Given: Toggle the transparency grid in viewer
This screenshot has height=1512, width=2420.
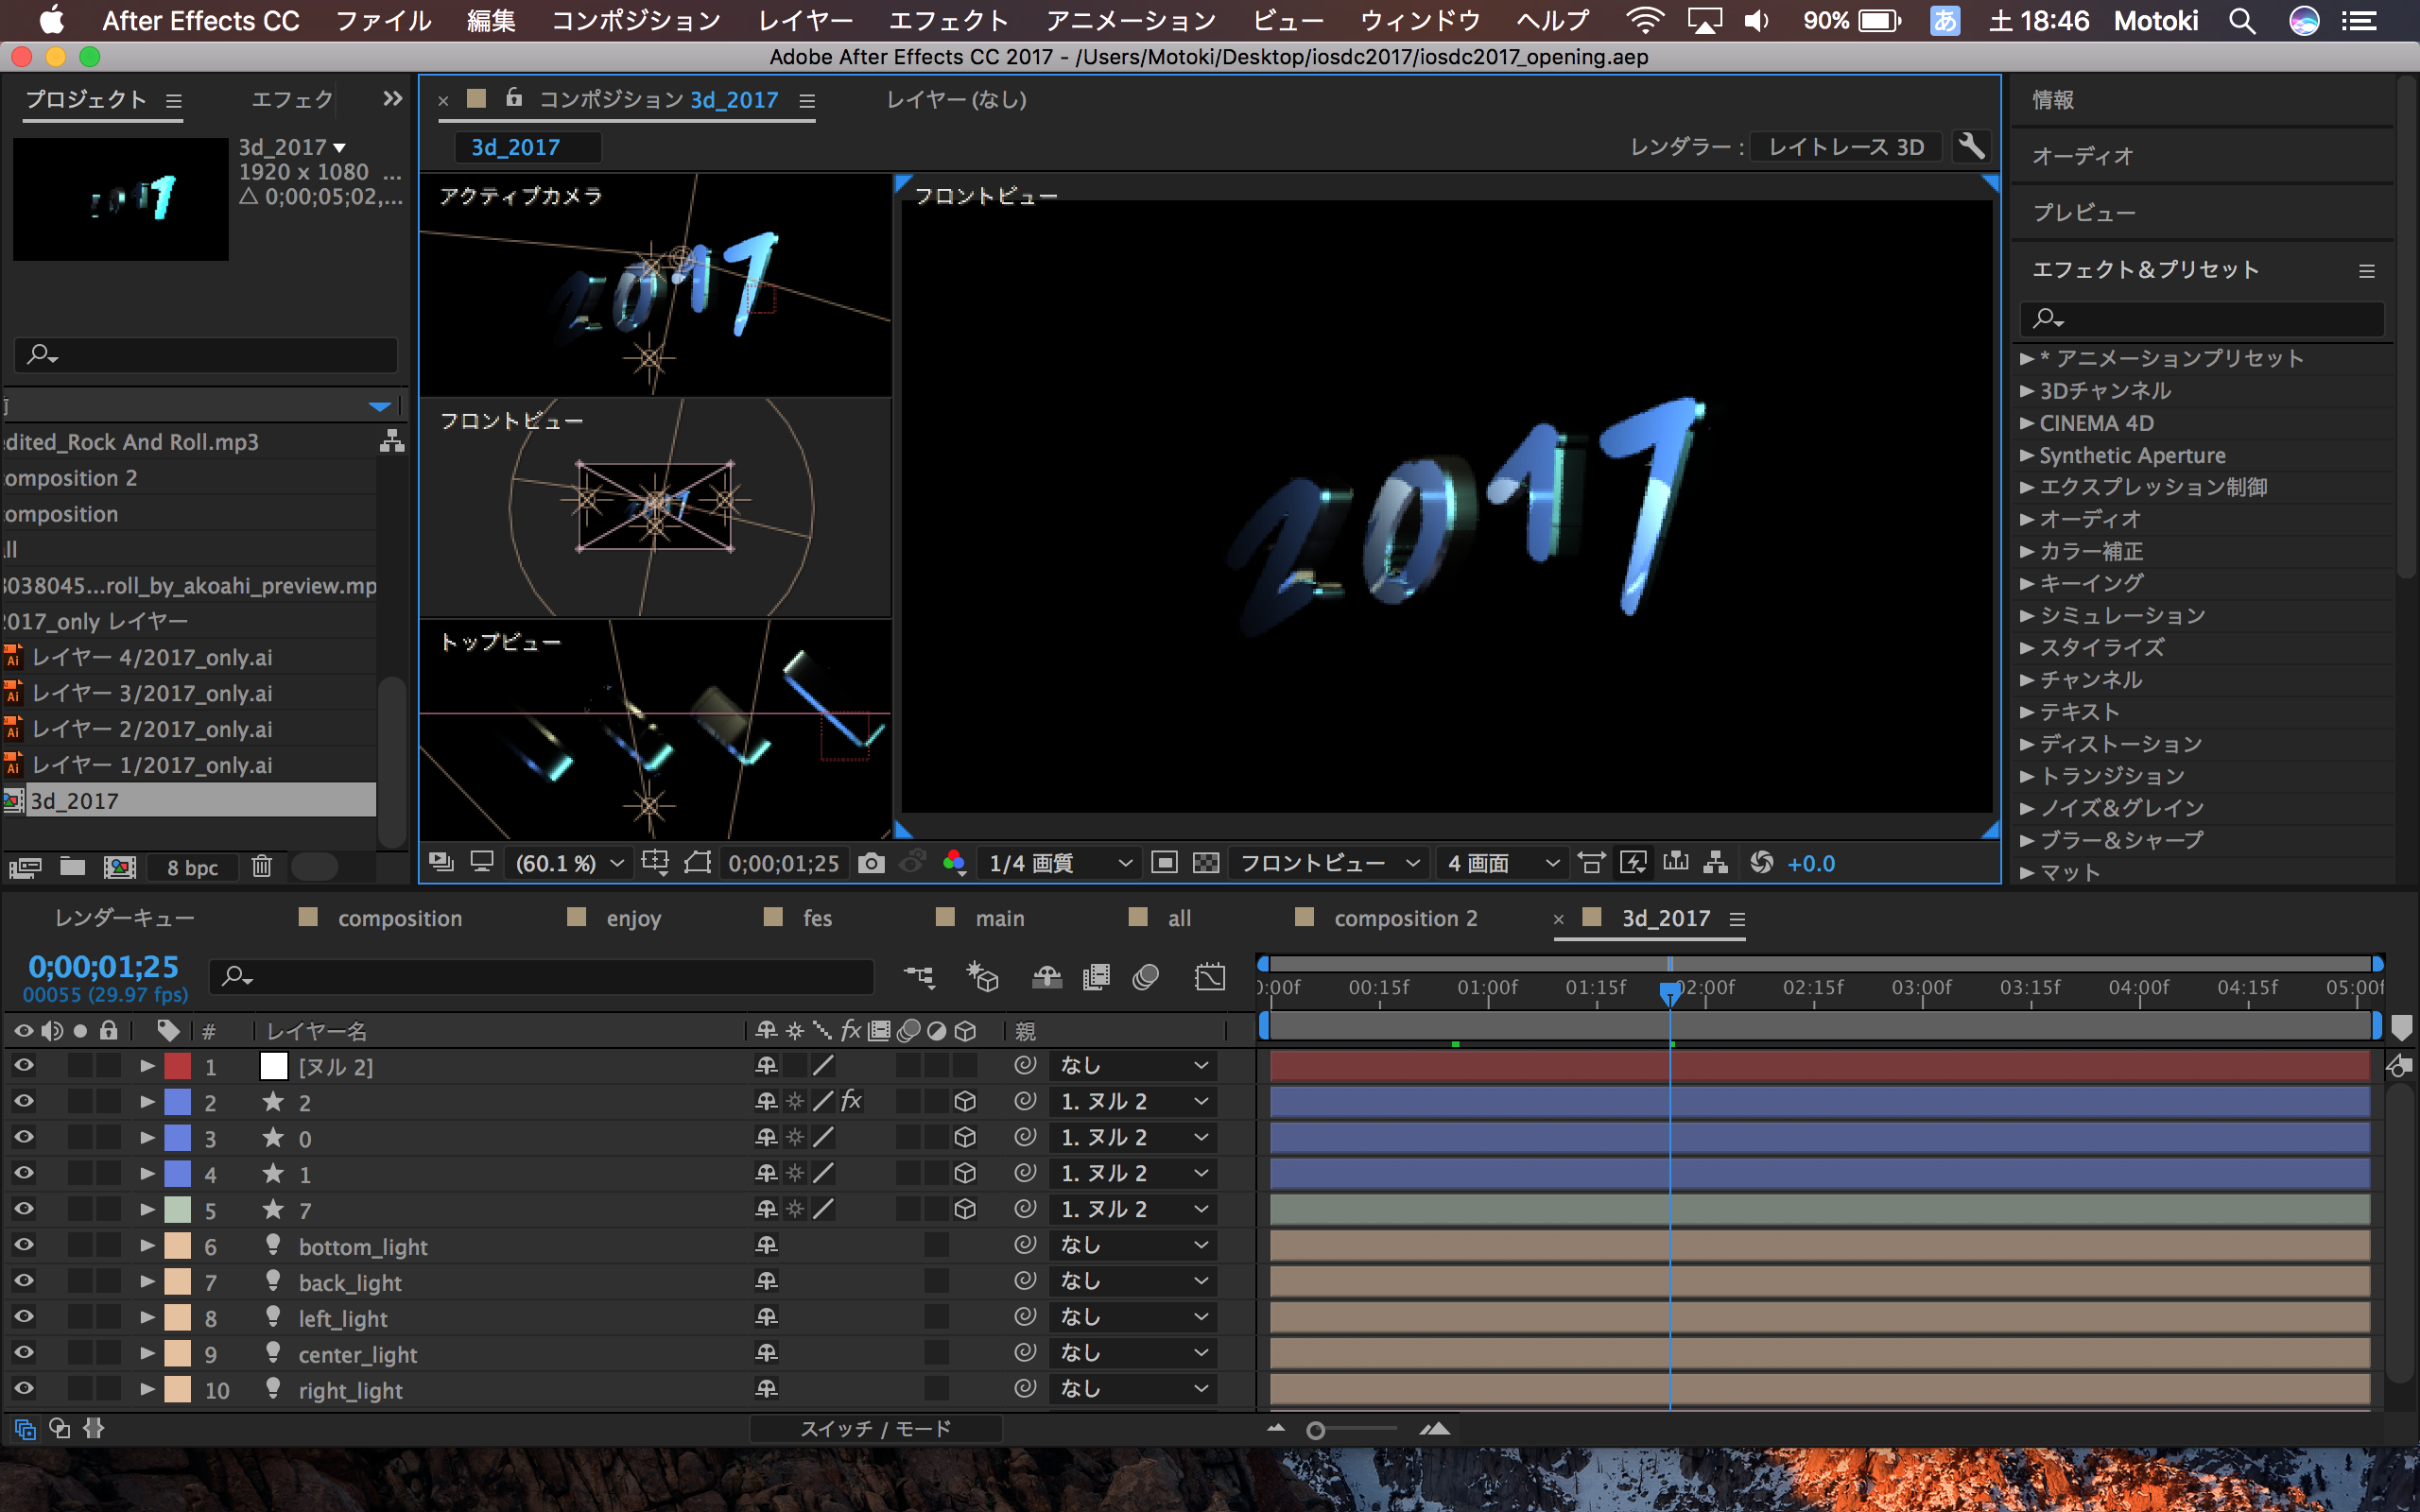Looking at the screenshot, I should click(x=1206, y=863).
